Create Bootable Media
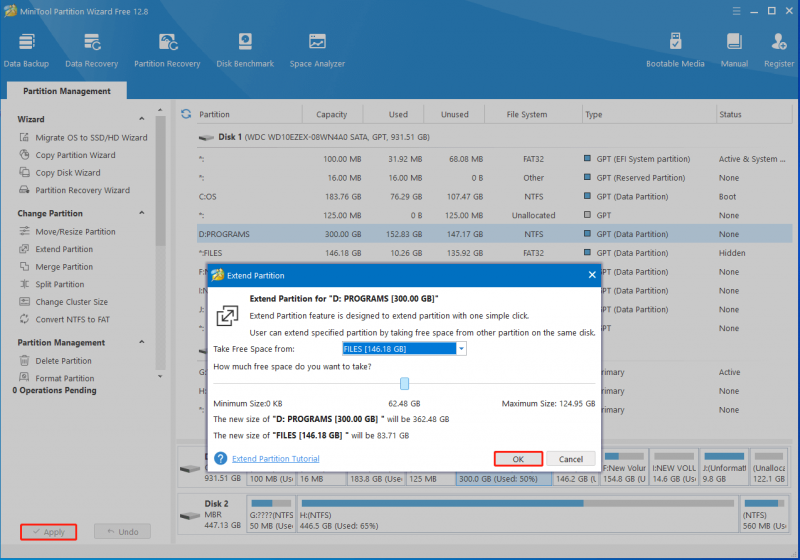 pyautogui.click(x=675, y=50)
